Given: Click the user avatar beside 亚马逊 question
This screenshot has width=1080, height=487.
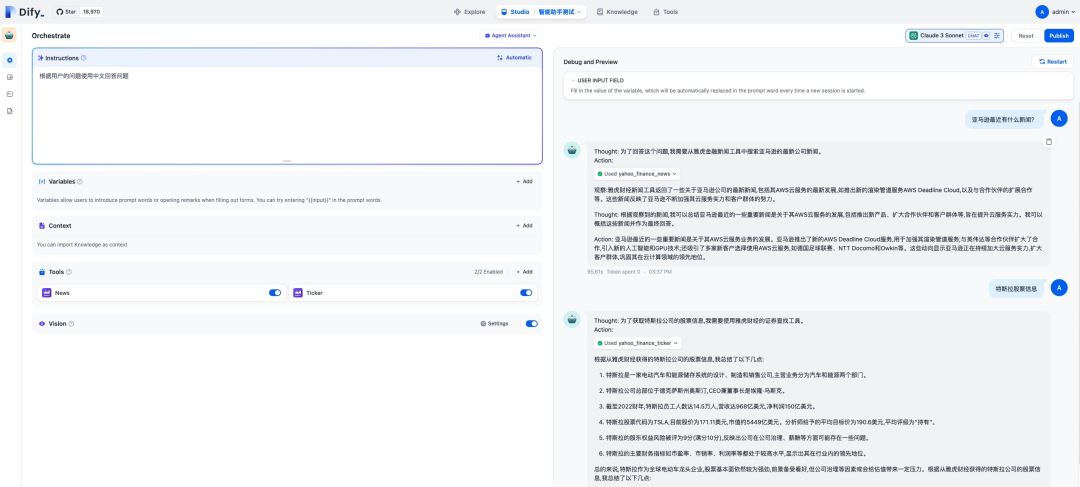Looking at the screenshot, I should click(x=1059, y=118).
